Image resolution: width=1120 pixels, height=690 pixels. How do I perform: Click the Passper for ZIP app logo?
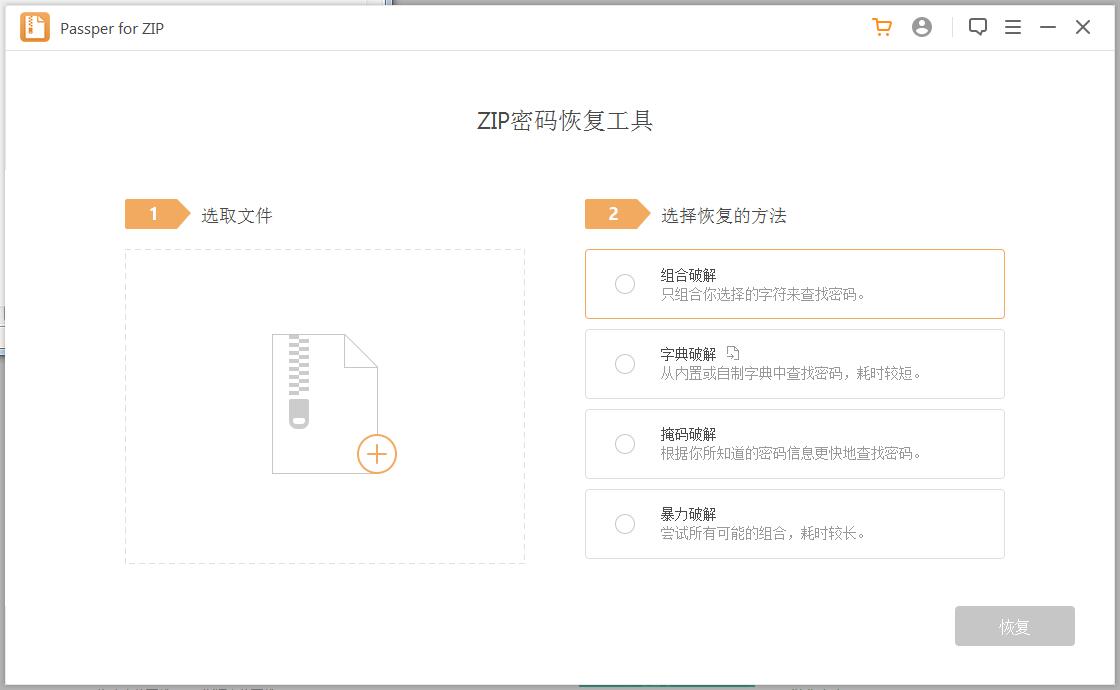pos(35,28)
